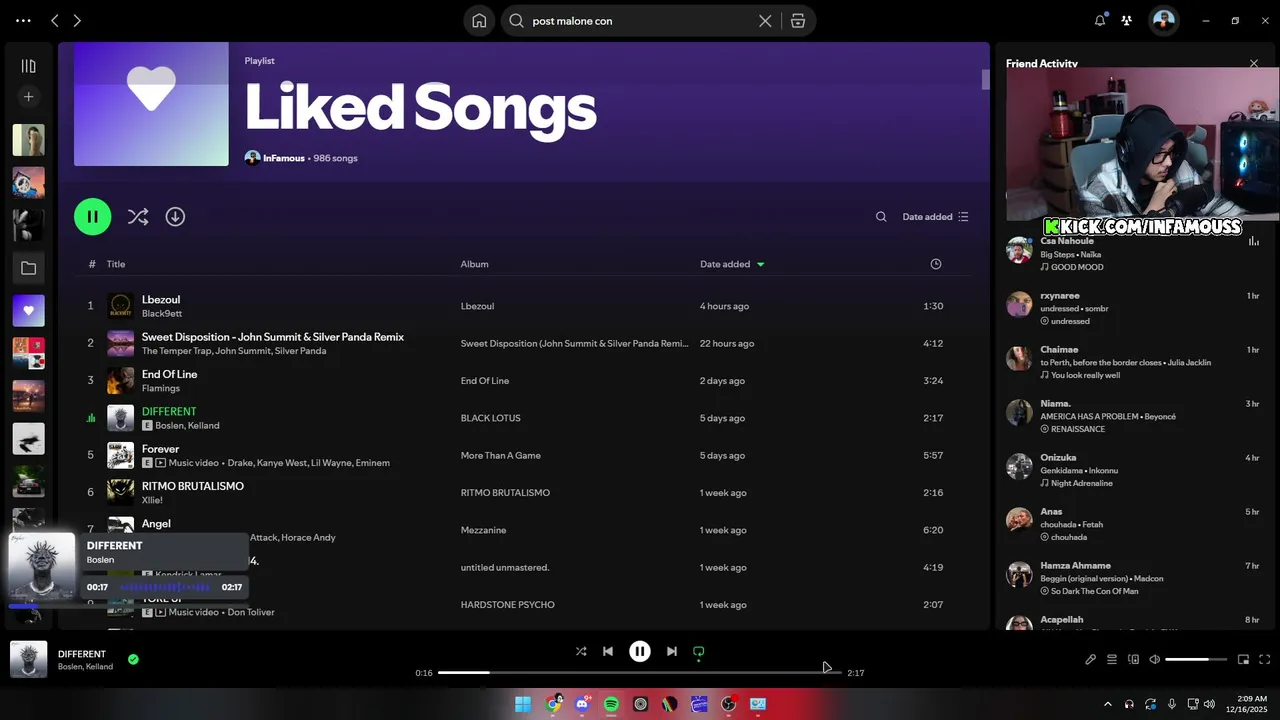The width and height of the screenshot is (1280, 720).
Task: Seek on the song progress bar
Action: pyautogui.click(x=640, y=673)
